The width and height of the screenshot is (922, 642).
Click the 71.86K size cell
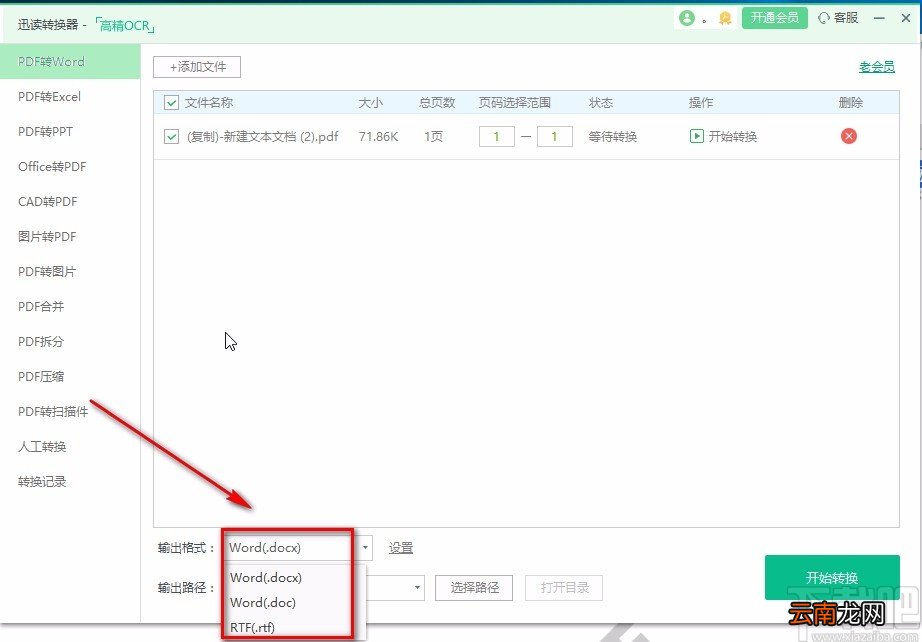point(378,136)
